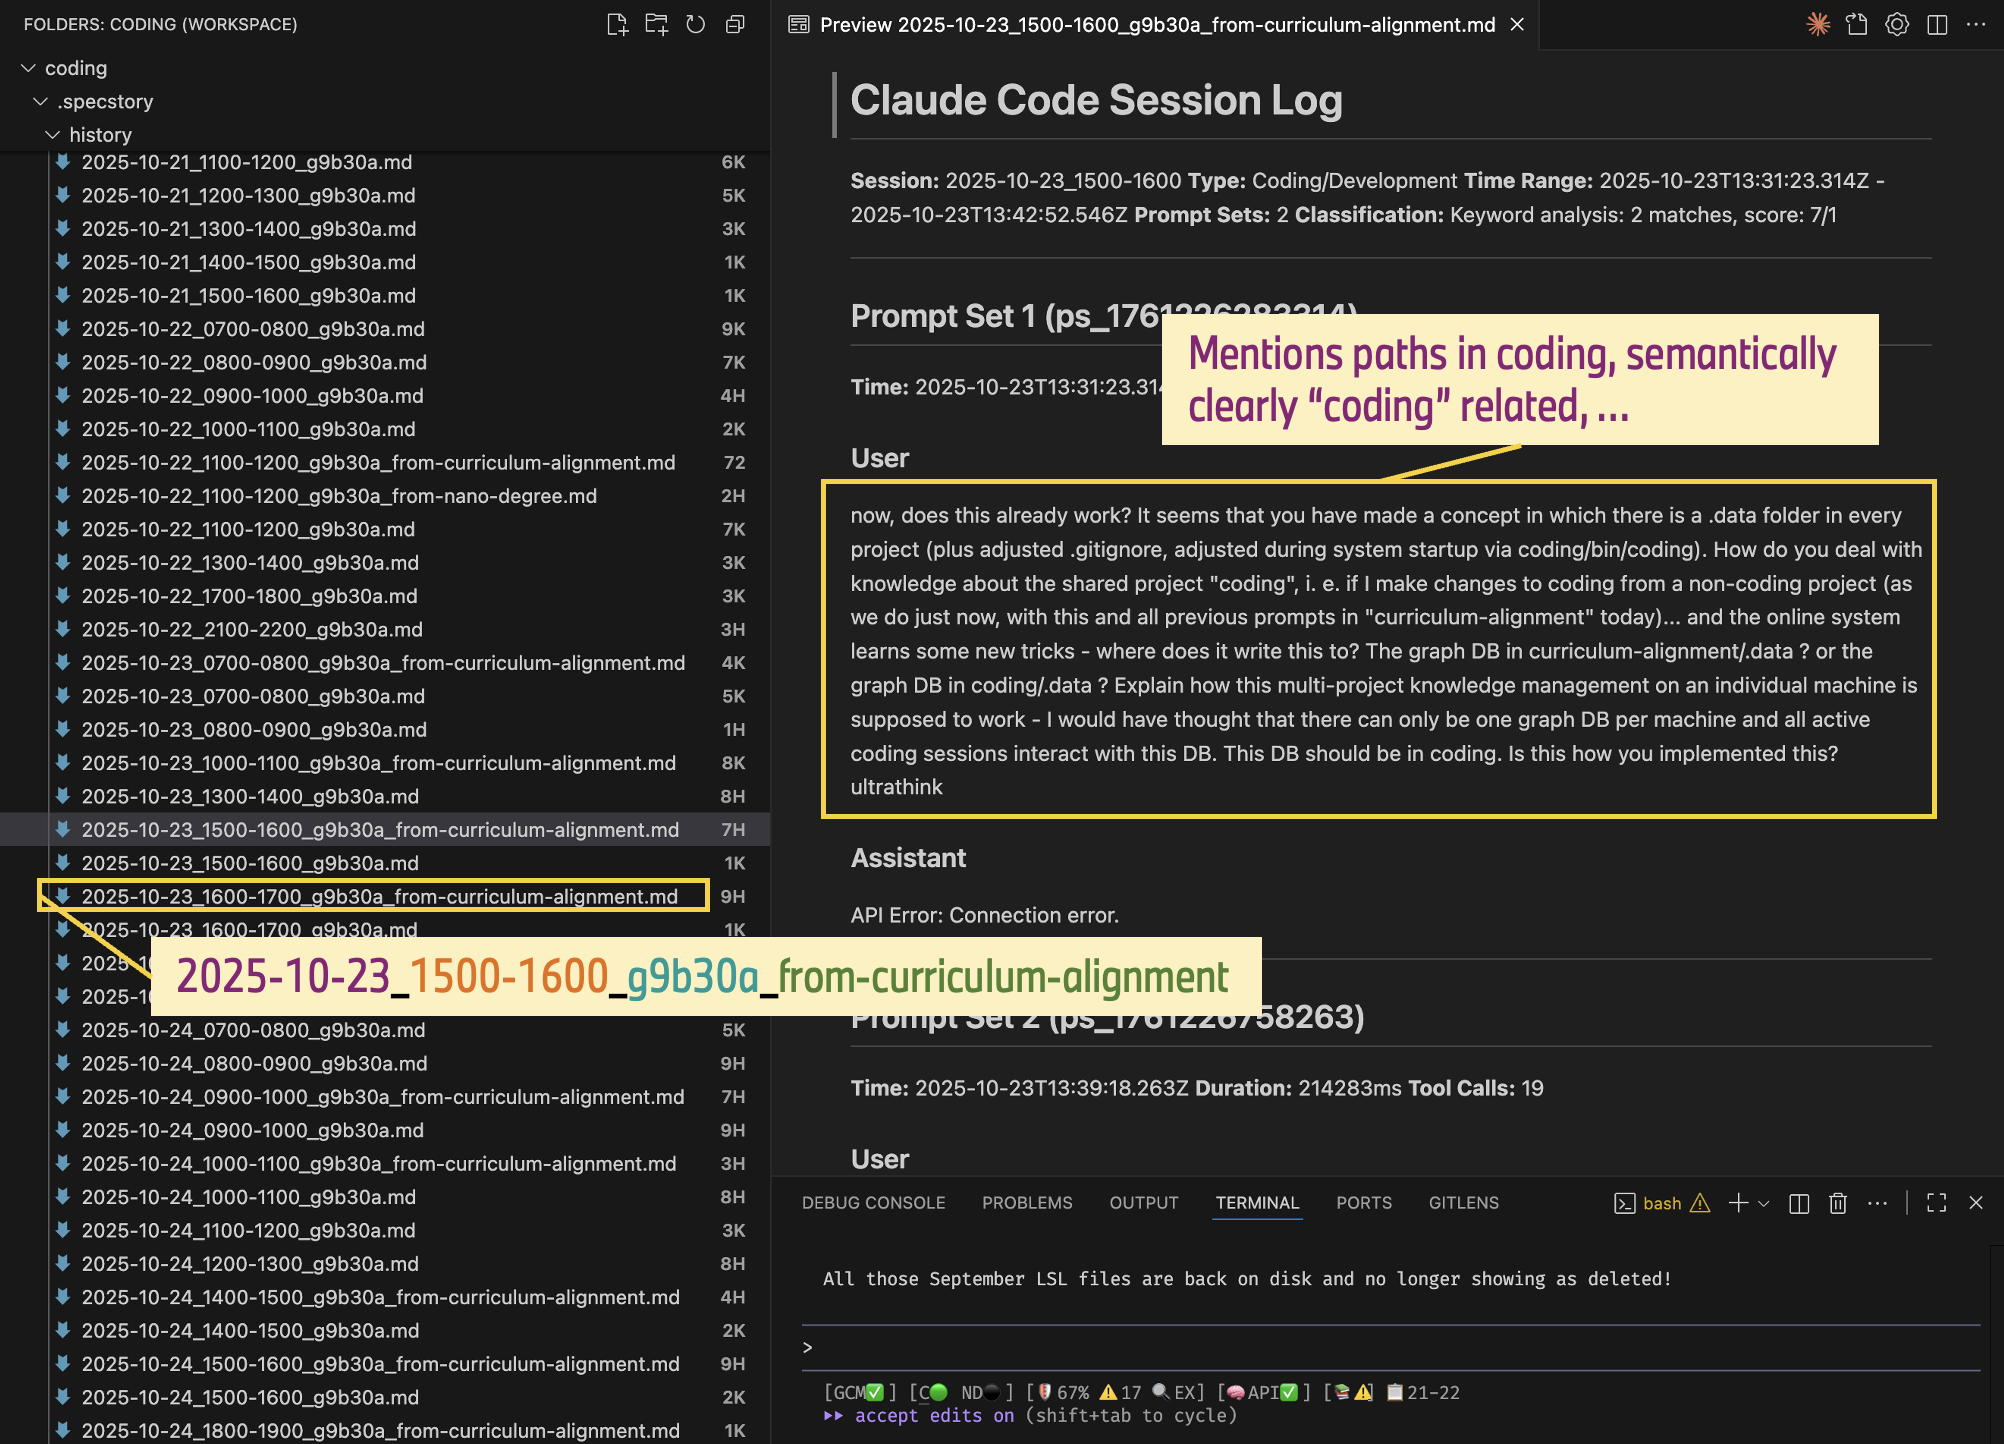Click the New File icon in explorer header

(x=617, y=25)
